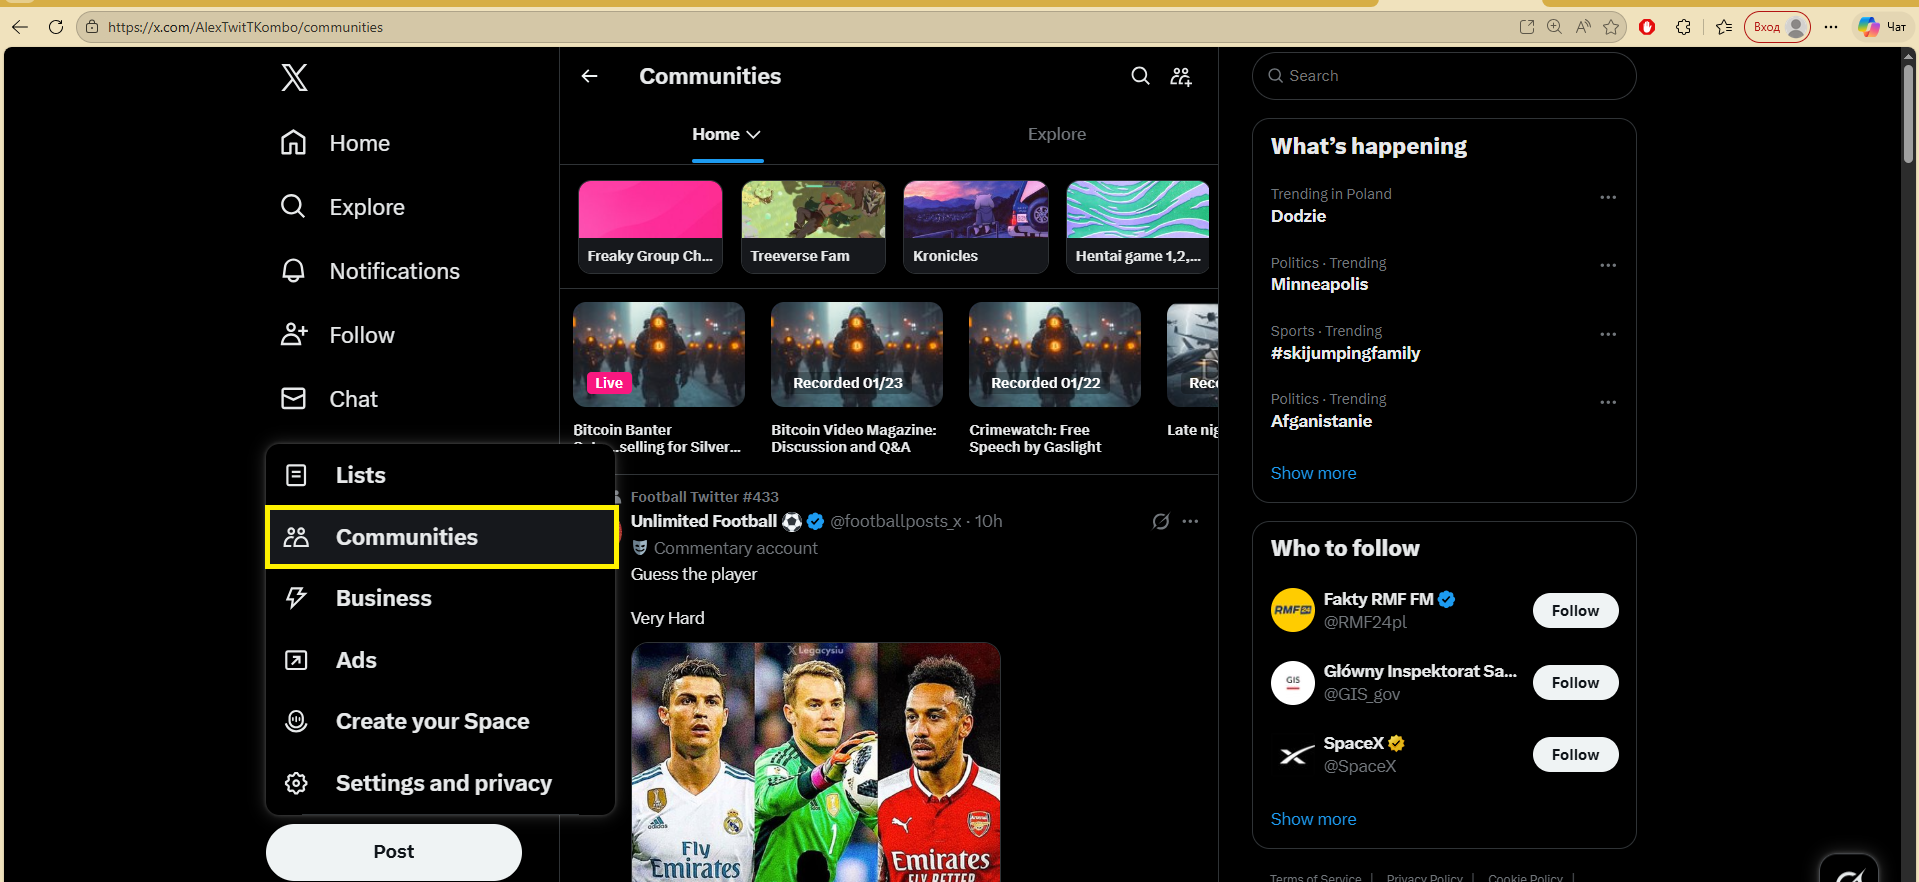Open Home from the sidebar
1919x882 pixels.
coord(335,143)
